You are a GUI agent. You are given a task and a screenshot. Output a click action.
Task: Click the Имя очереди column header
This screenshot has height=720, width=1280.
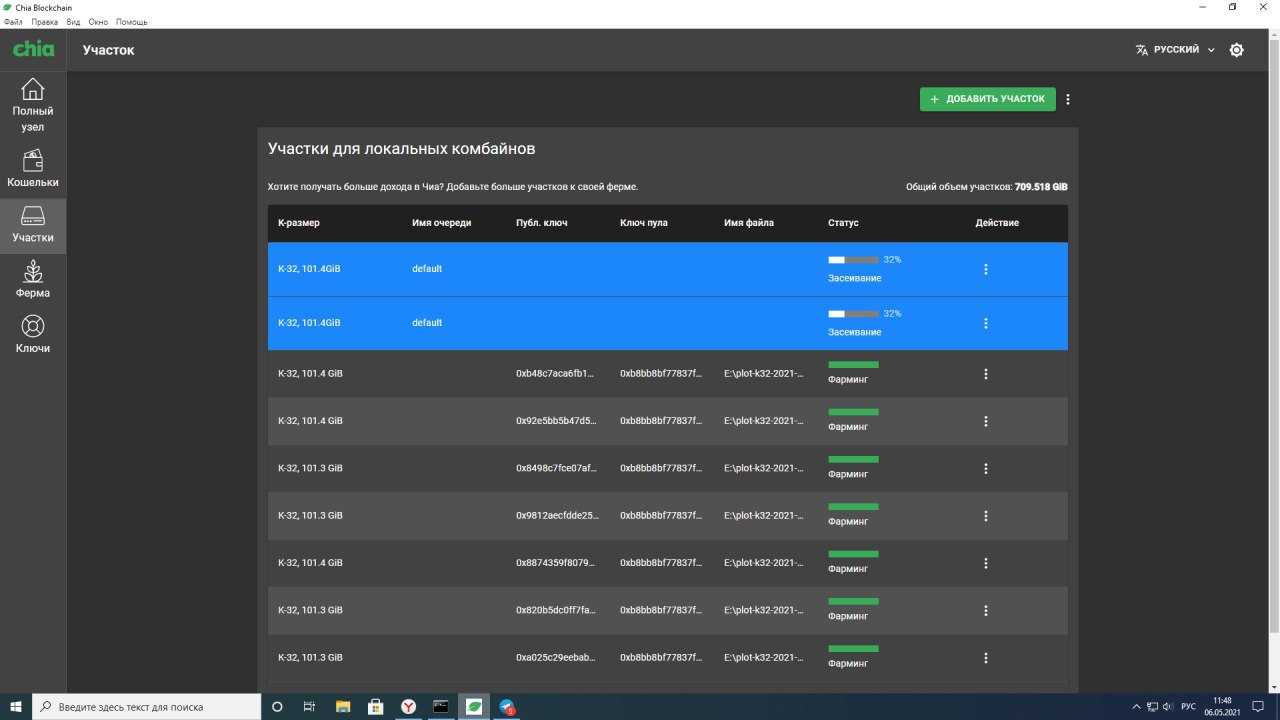click(x=441, y=223)
